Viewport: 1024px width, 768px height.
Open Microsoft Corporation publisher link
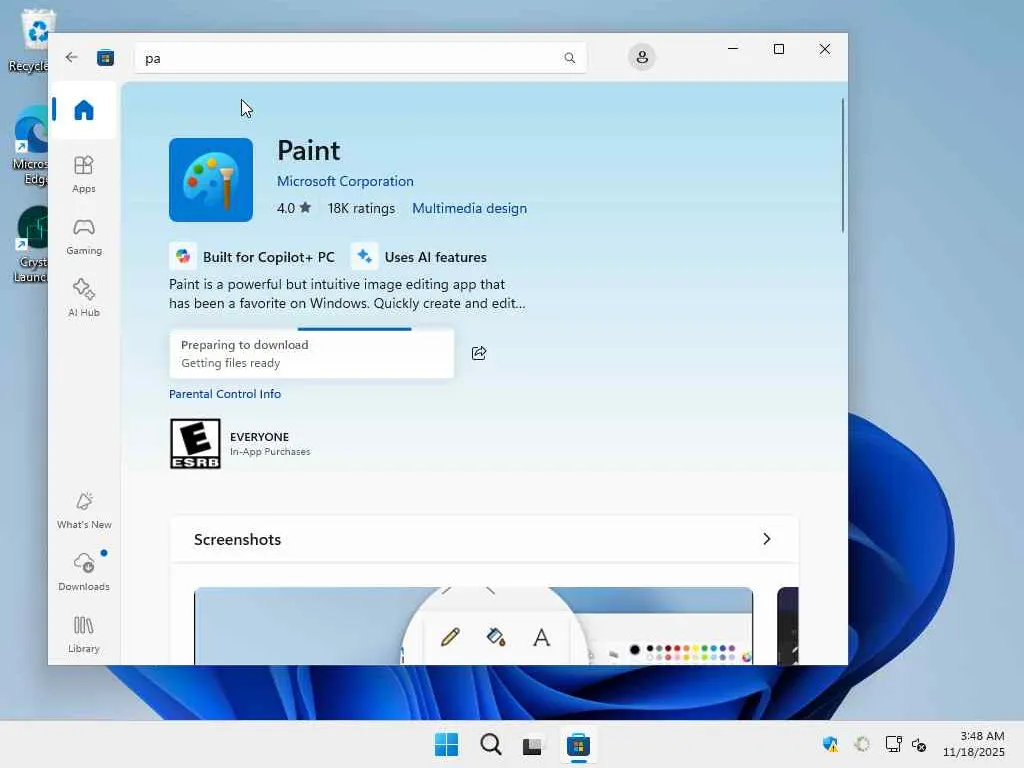345,181
